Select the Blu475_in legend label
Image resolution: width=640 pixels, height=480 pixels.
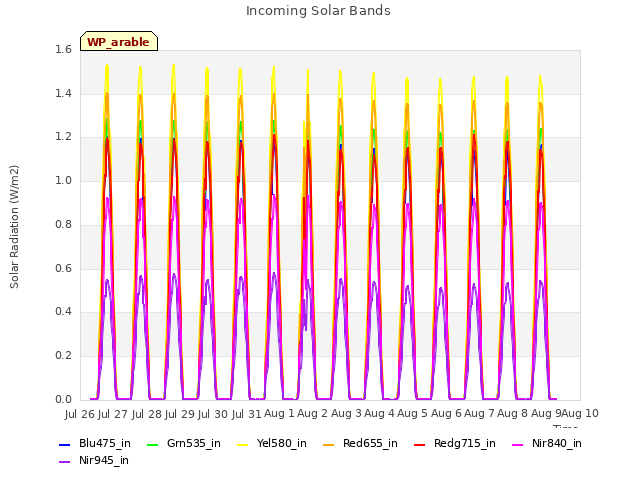pos(104,444)
